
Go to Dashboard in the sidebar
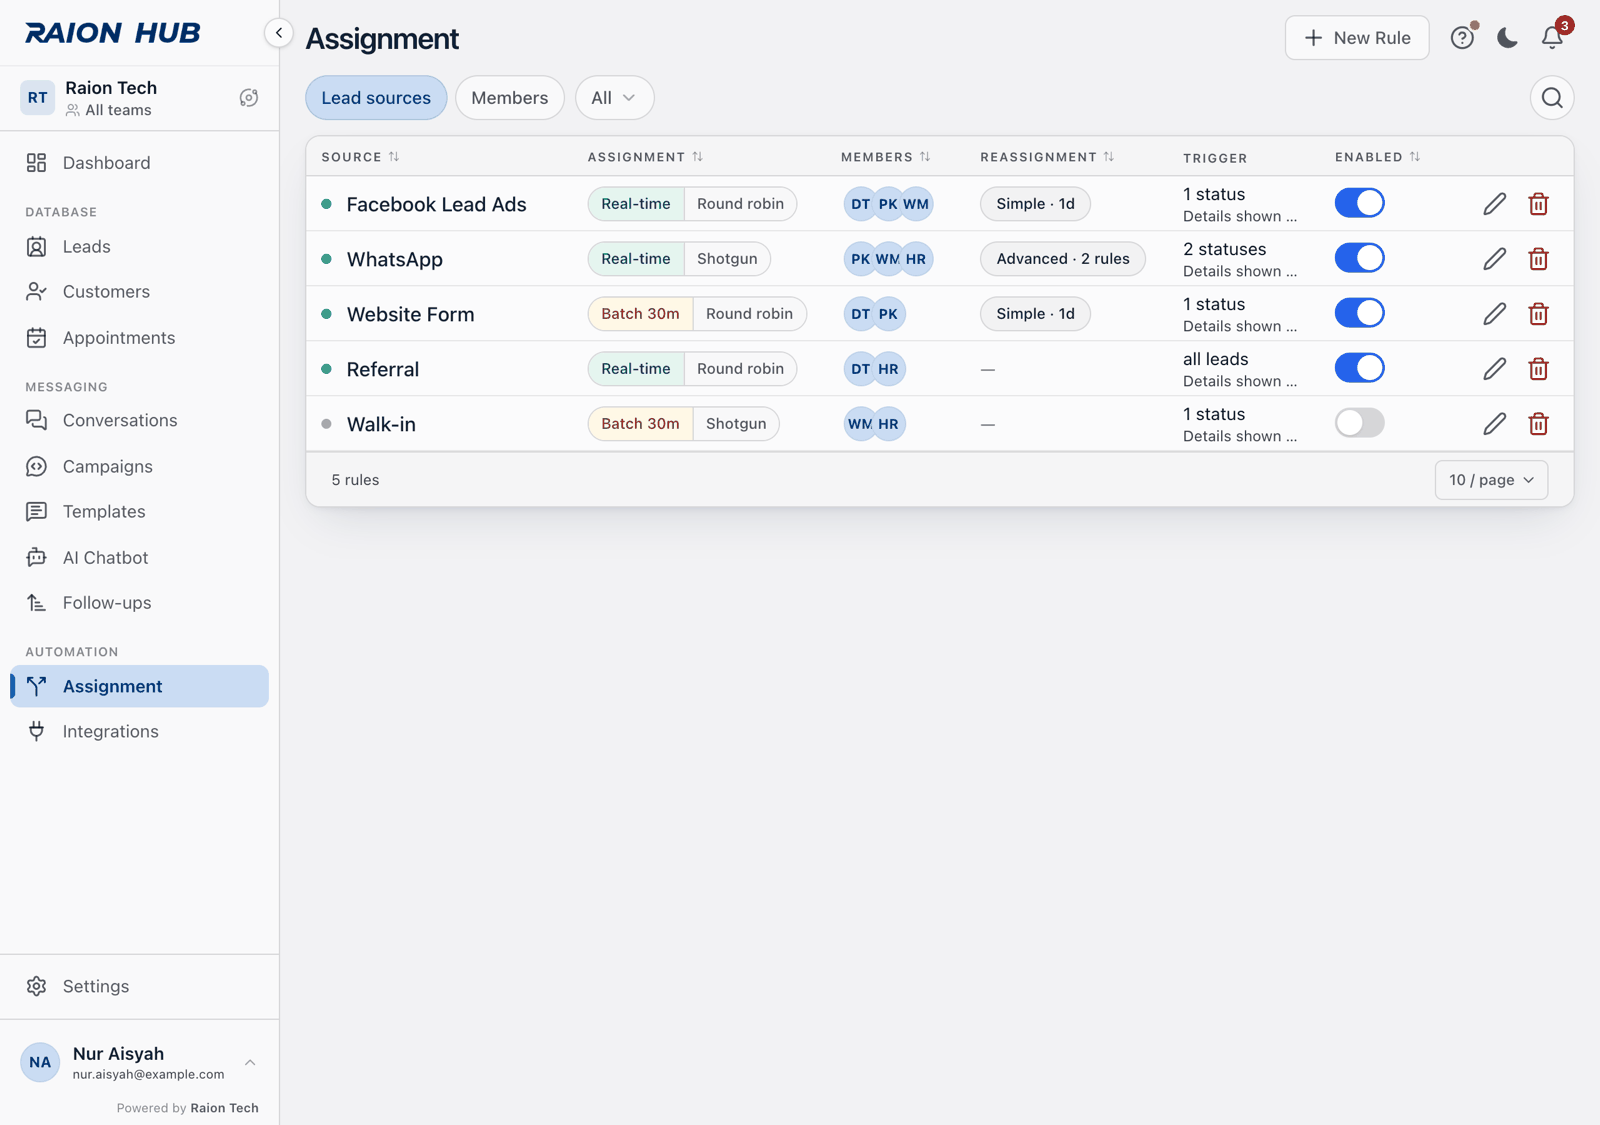140,163
